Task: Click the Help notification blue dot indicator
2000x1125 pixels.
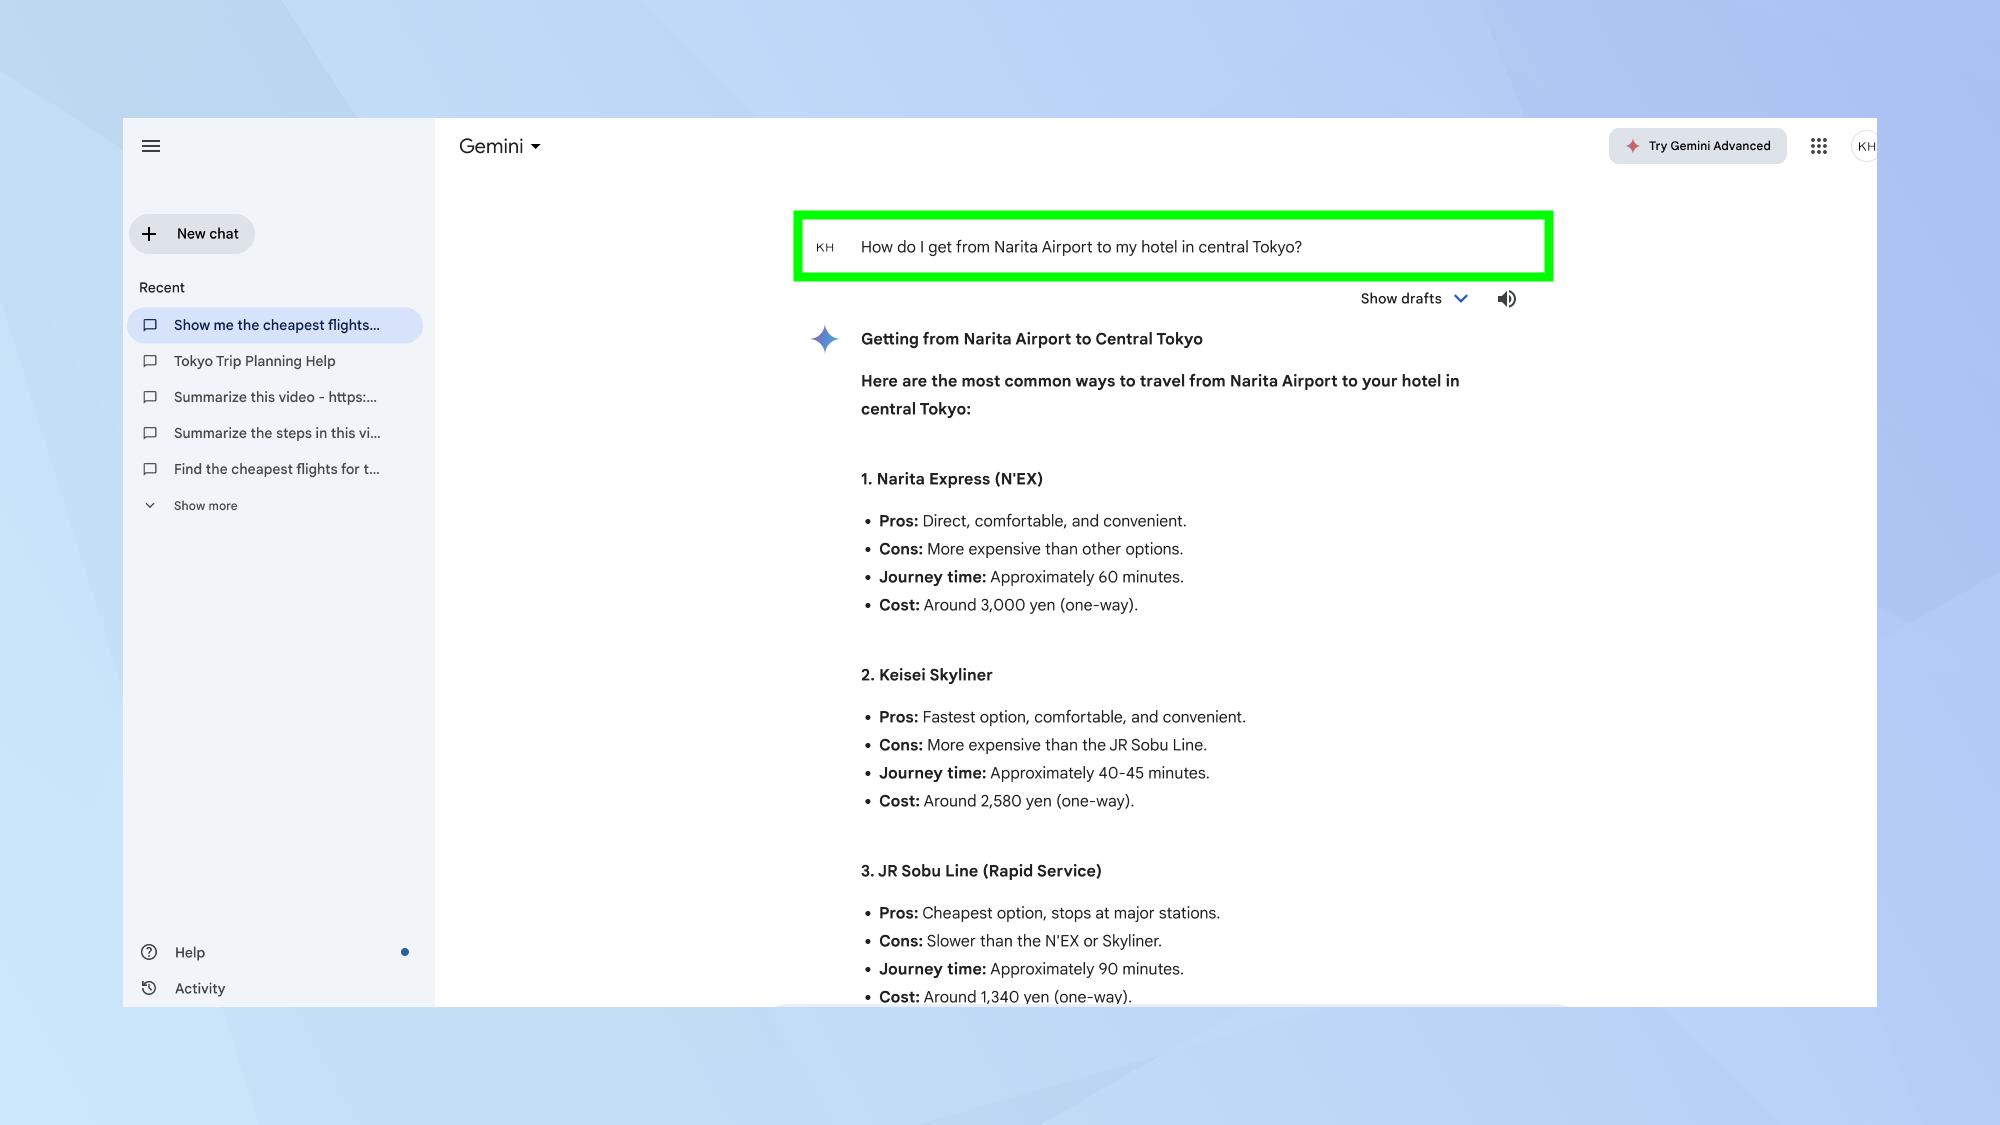Action: point(405,951)
